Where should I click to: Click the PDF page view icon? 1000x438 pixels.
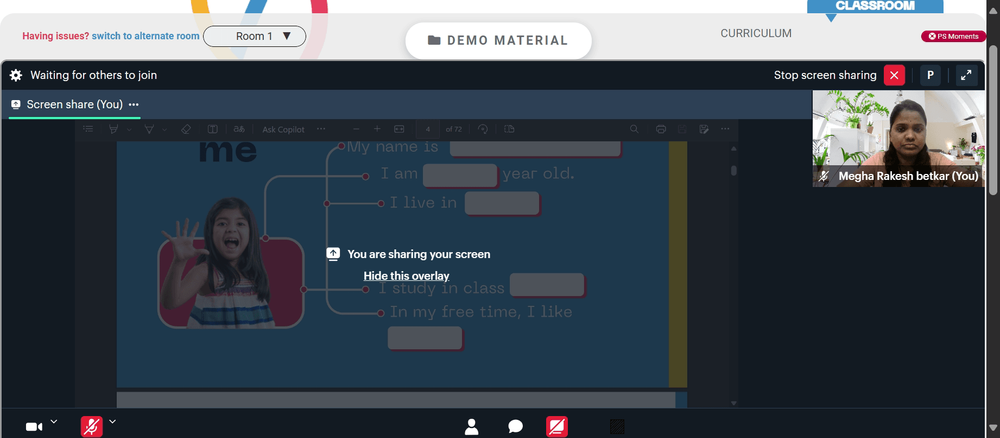pos(212,129)
